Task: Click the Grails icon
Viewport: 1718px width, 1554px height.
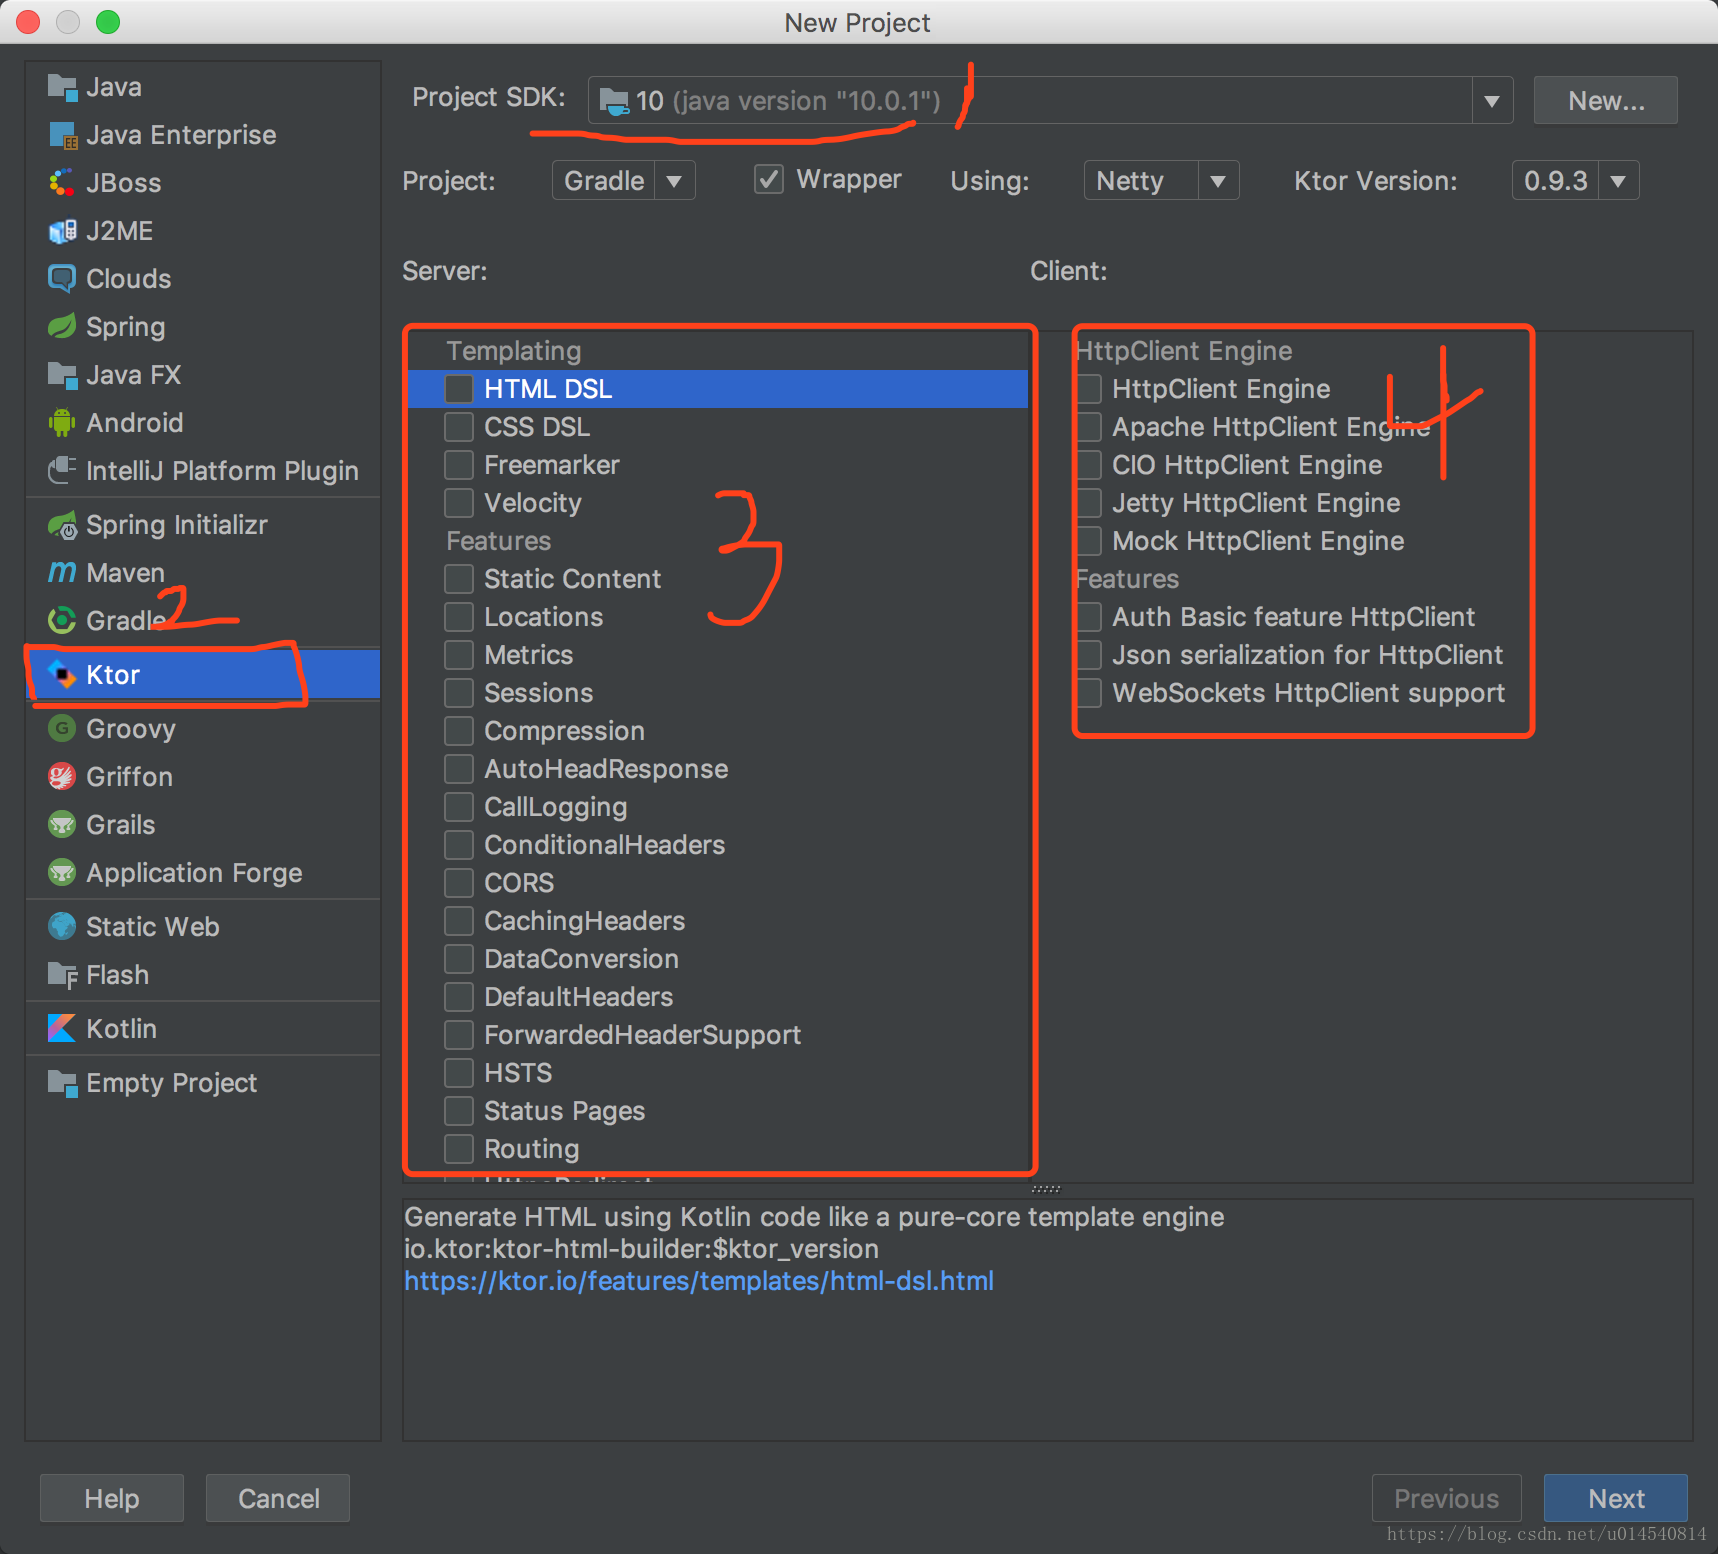Action: point(62,825)
